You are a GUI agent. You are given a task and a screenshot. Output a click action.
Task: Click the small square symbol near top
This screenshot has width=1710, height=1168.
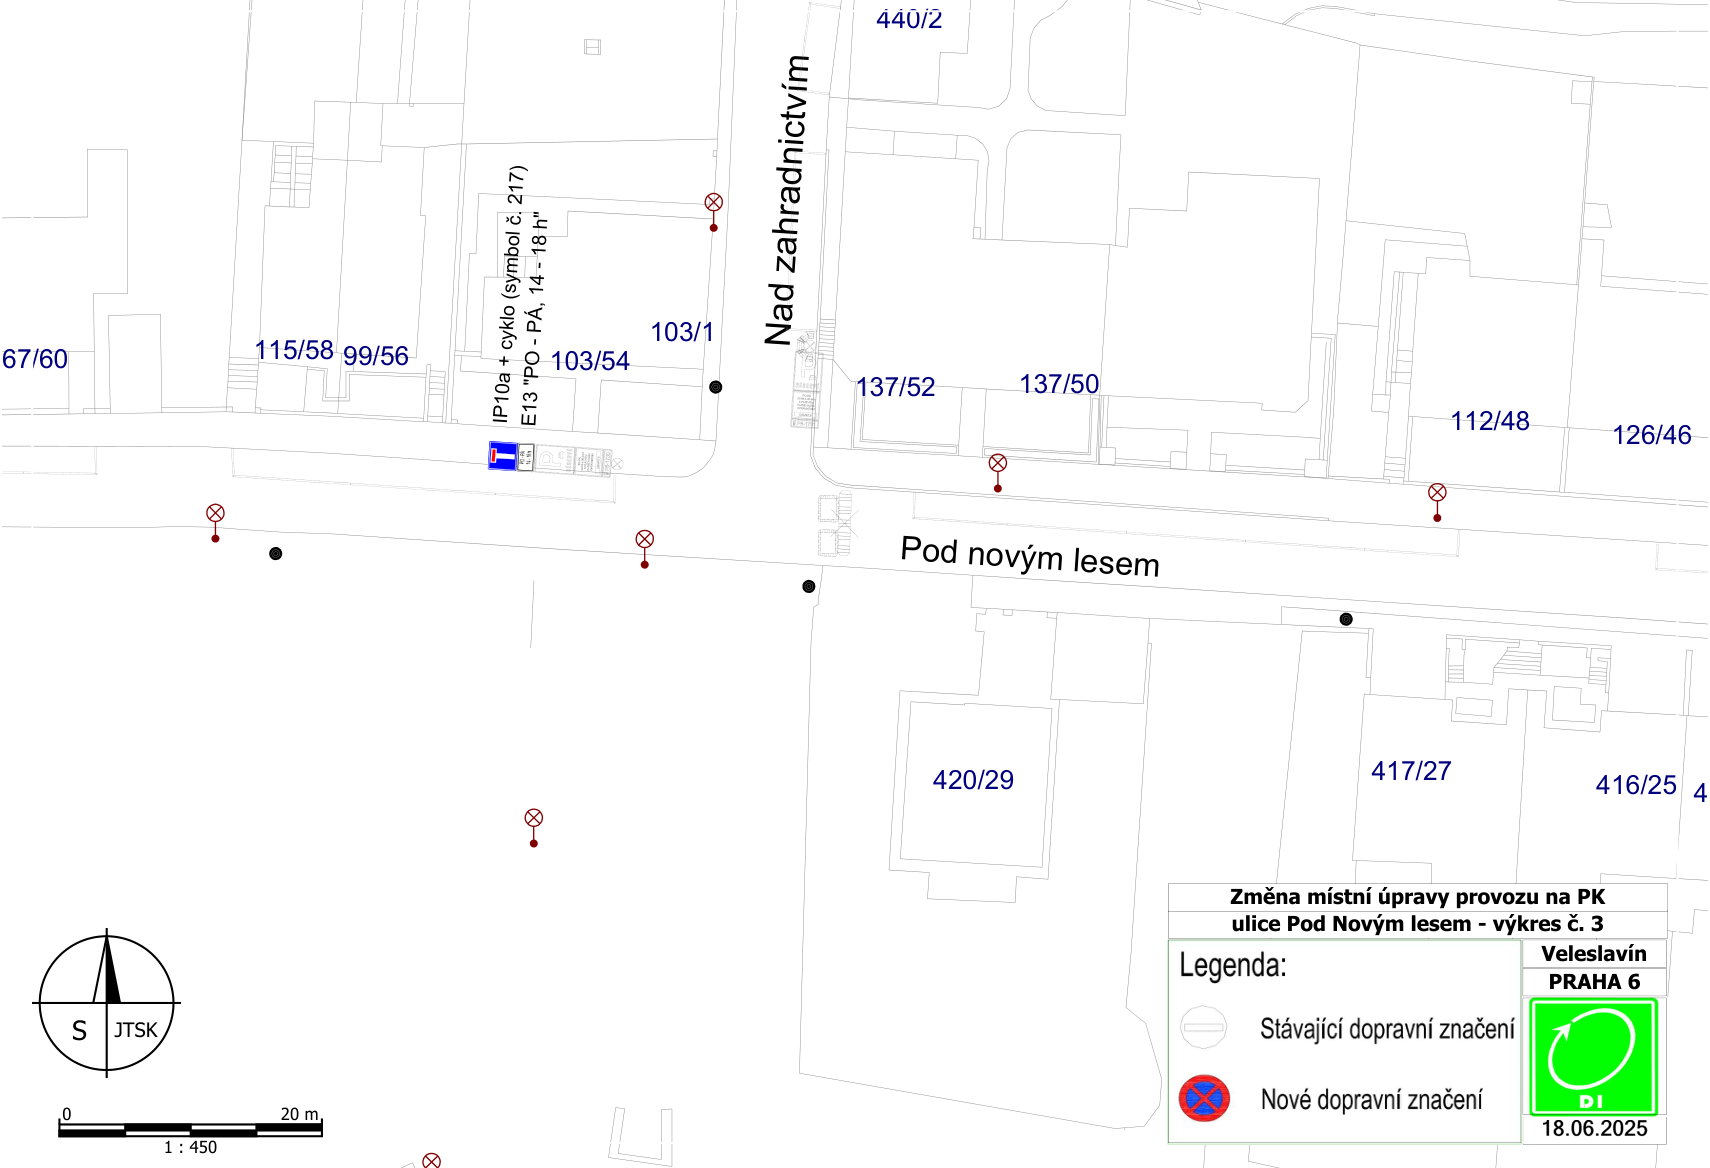tap(593, 47)
